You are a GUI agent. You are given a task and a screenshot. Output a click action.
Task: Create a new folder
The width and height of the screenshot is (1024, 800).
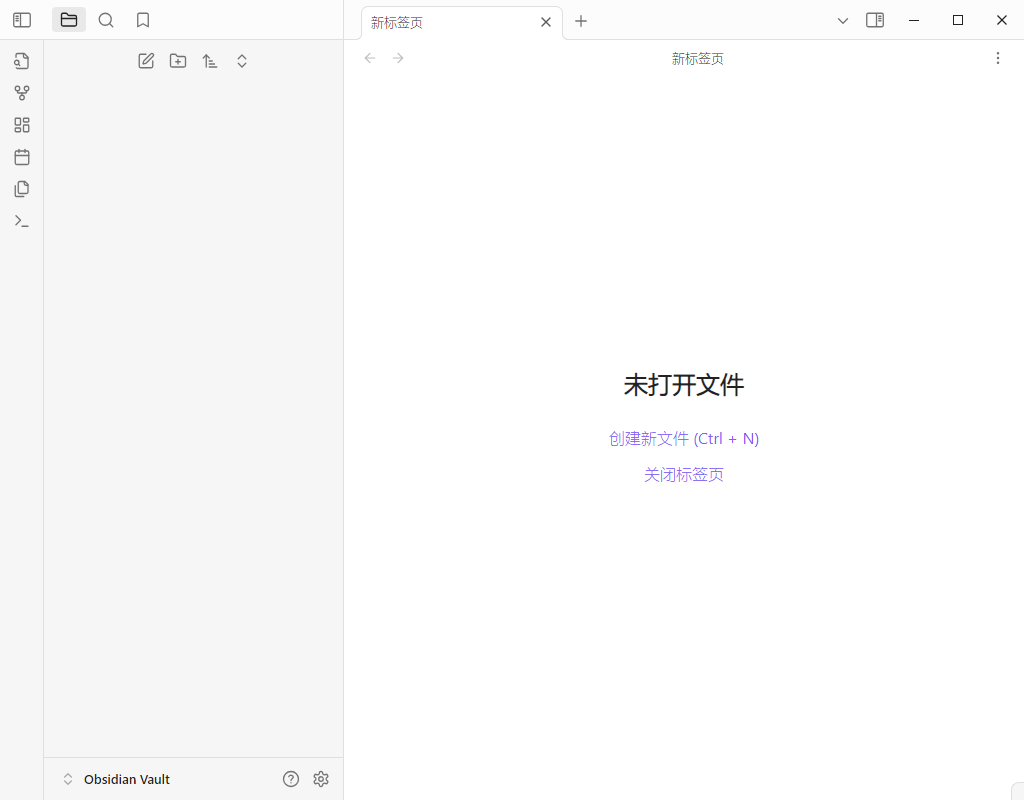[178, 61]
